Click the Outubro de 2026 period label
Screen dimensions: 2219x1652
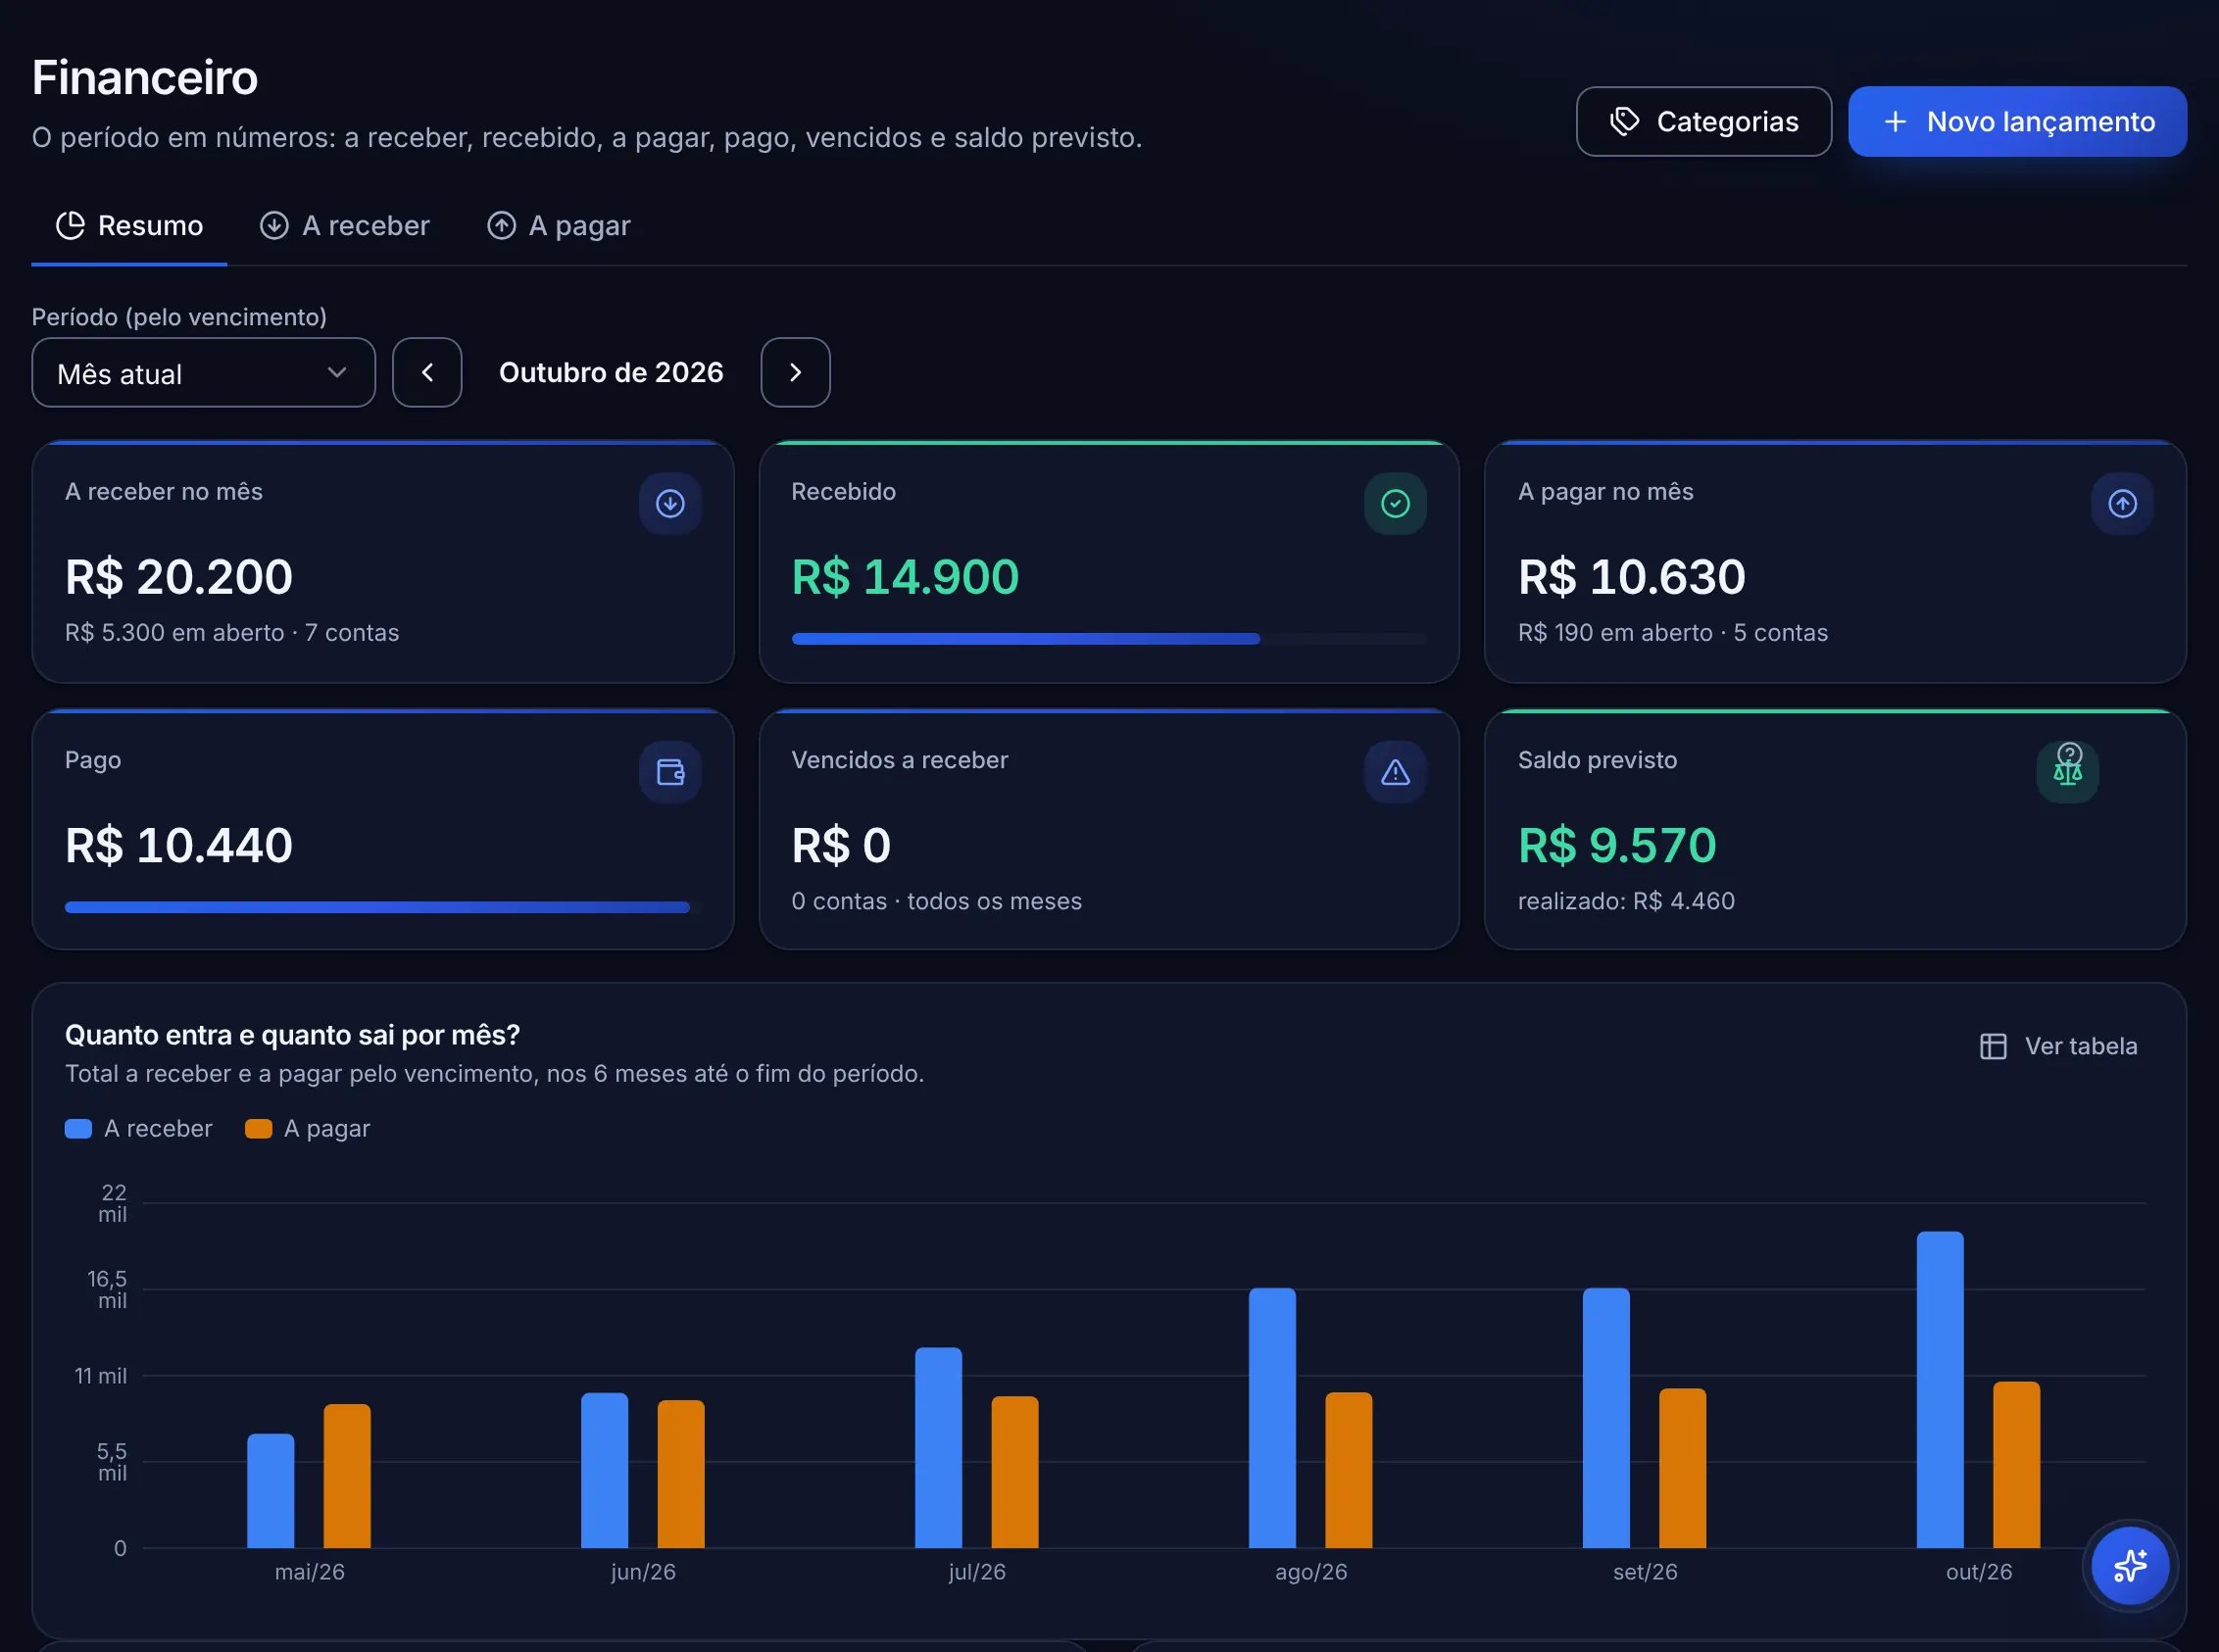click(611, 372)
